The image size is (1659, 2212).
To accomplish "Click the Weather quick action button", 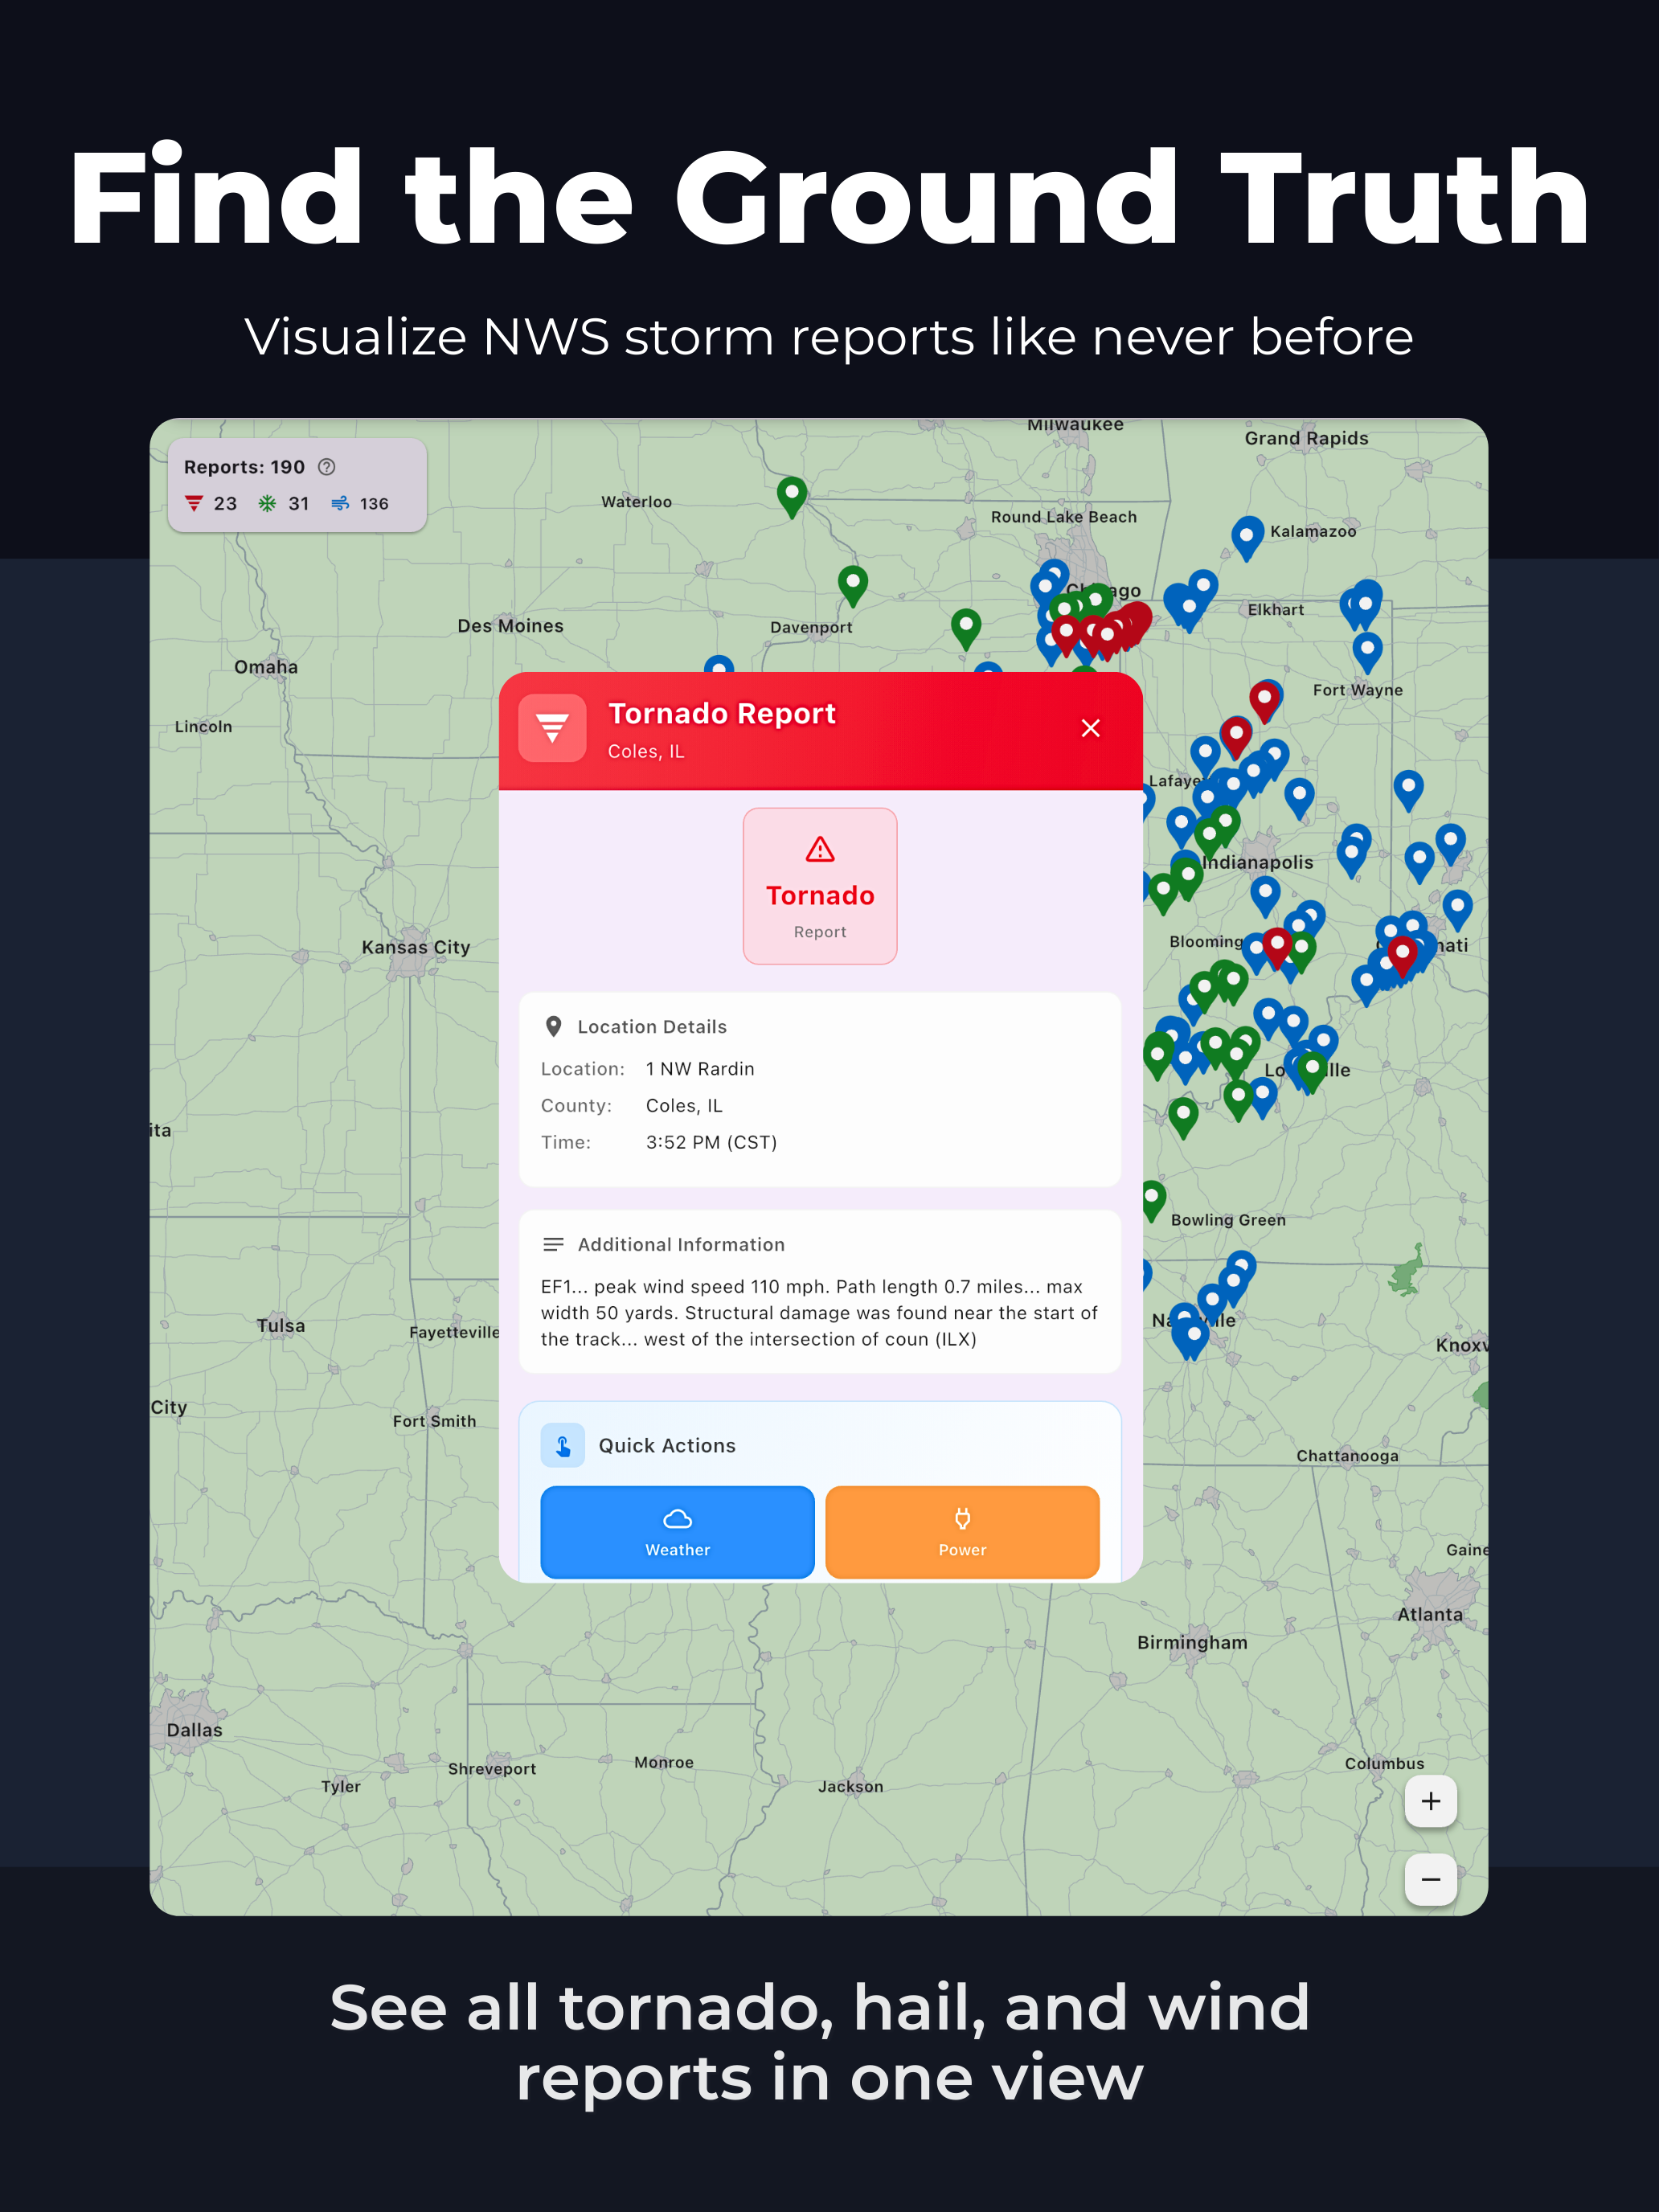I will click(677, 1531).
